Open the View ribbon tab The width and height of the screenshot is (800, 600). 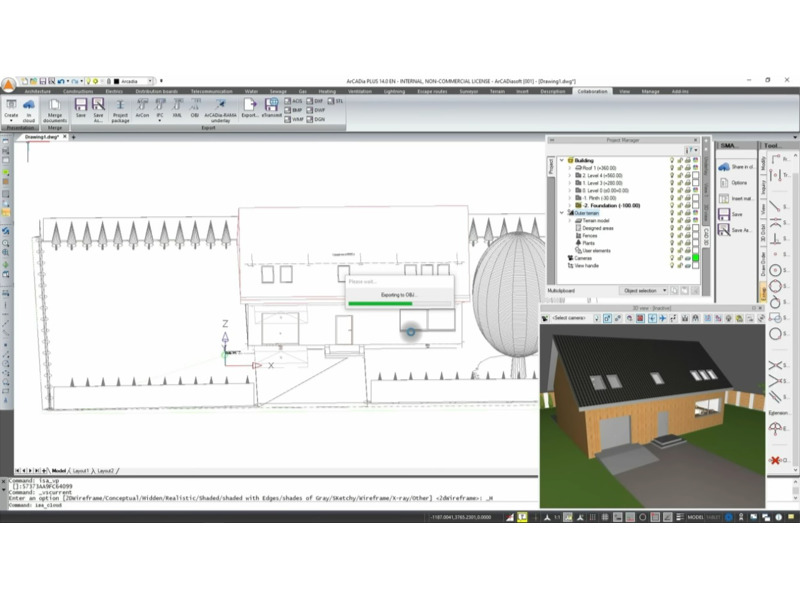[x=624, y=91]
